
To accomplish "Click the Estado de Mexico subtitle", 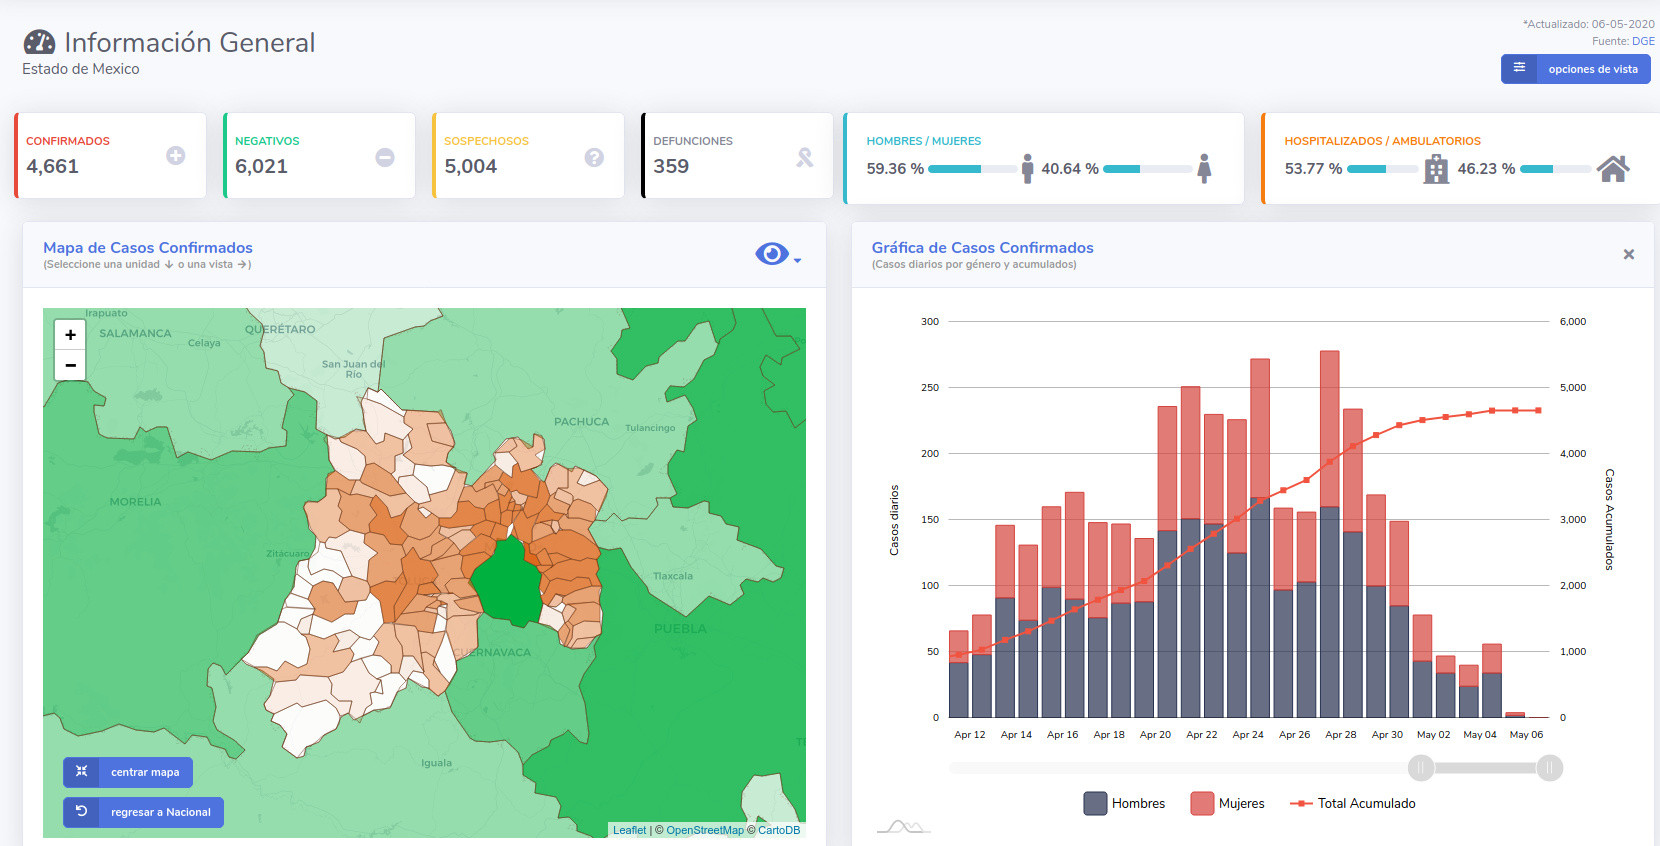I will [81, 69].
